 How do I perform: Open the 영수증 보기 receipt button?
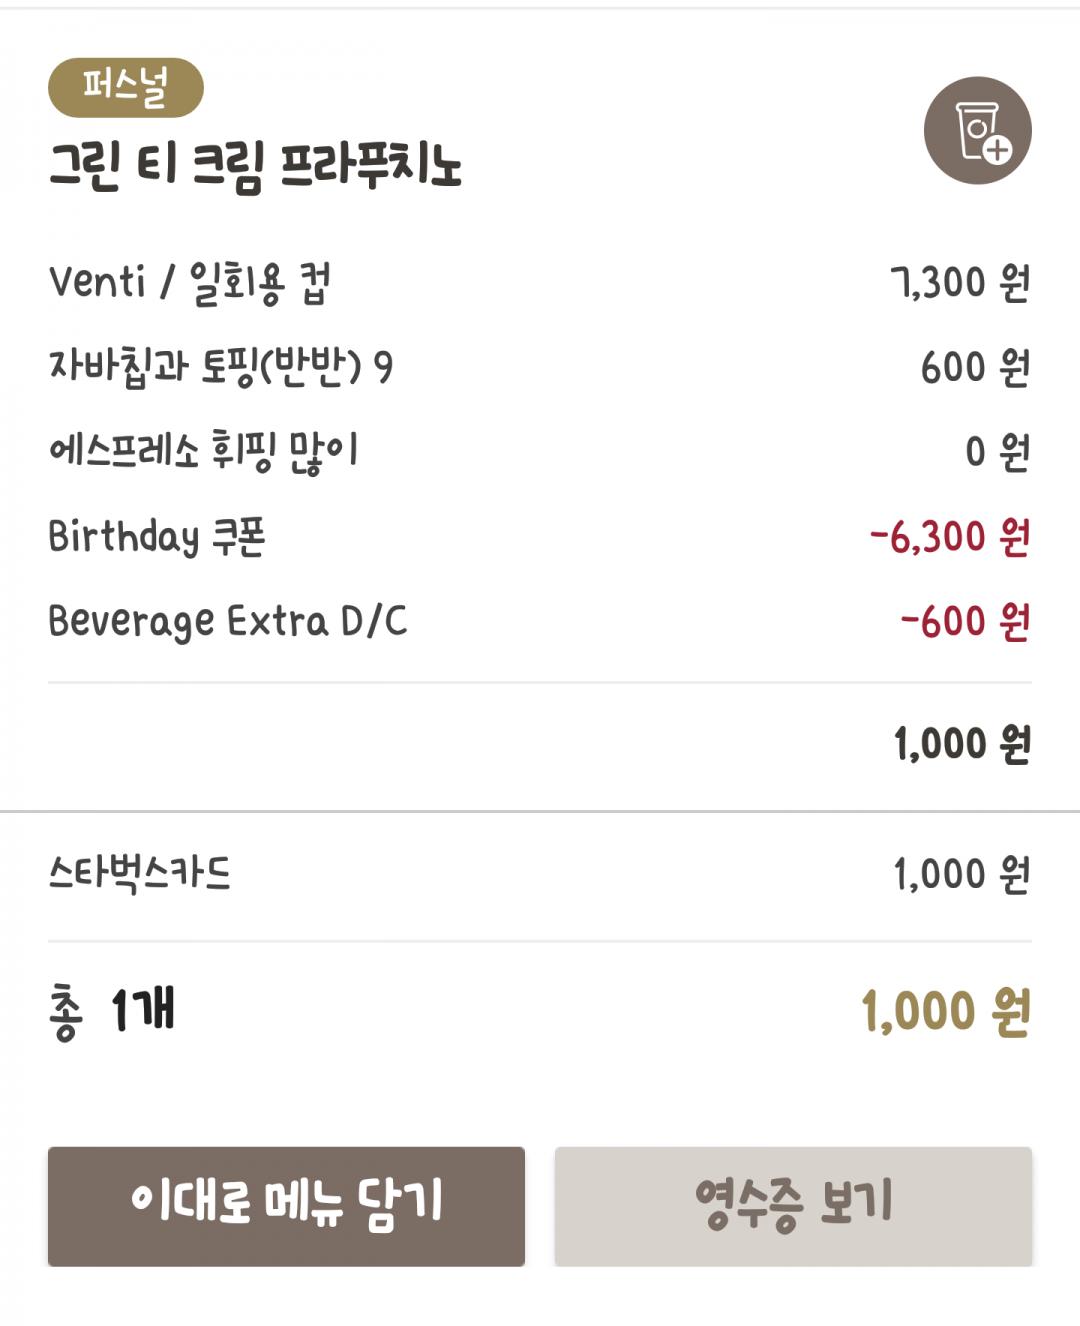(793, 1204)
